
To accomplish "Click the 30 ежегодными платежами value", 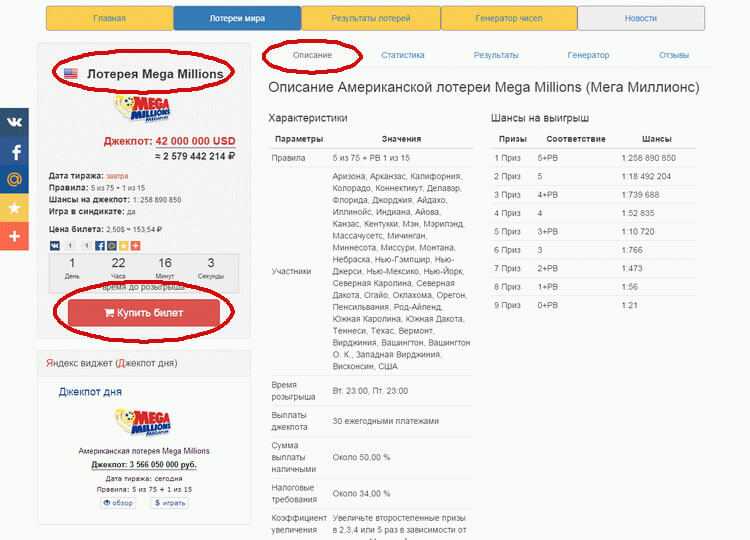I will point(386,421).
